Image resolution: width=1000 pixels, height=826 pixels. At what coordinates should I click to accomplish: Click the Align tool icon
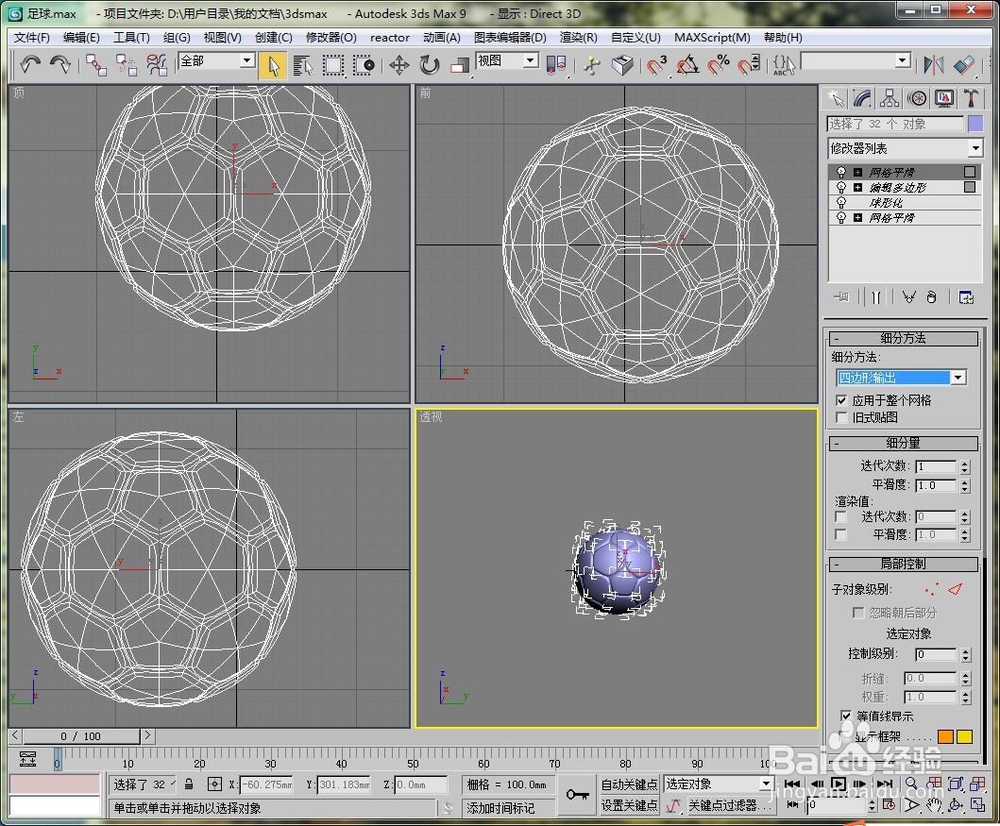point(964,65)
